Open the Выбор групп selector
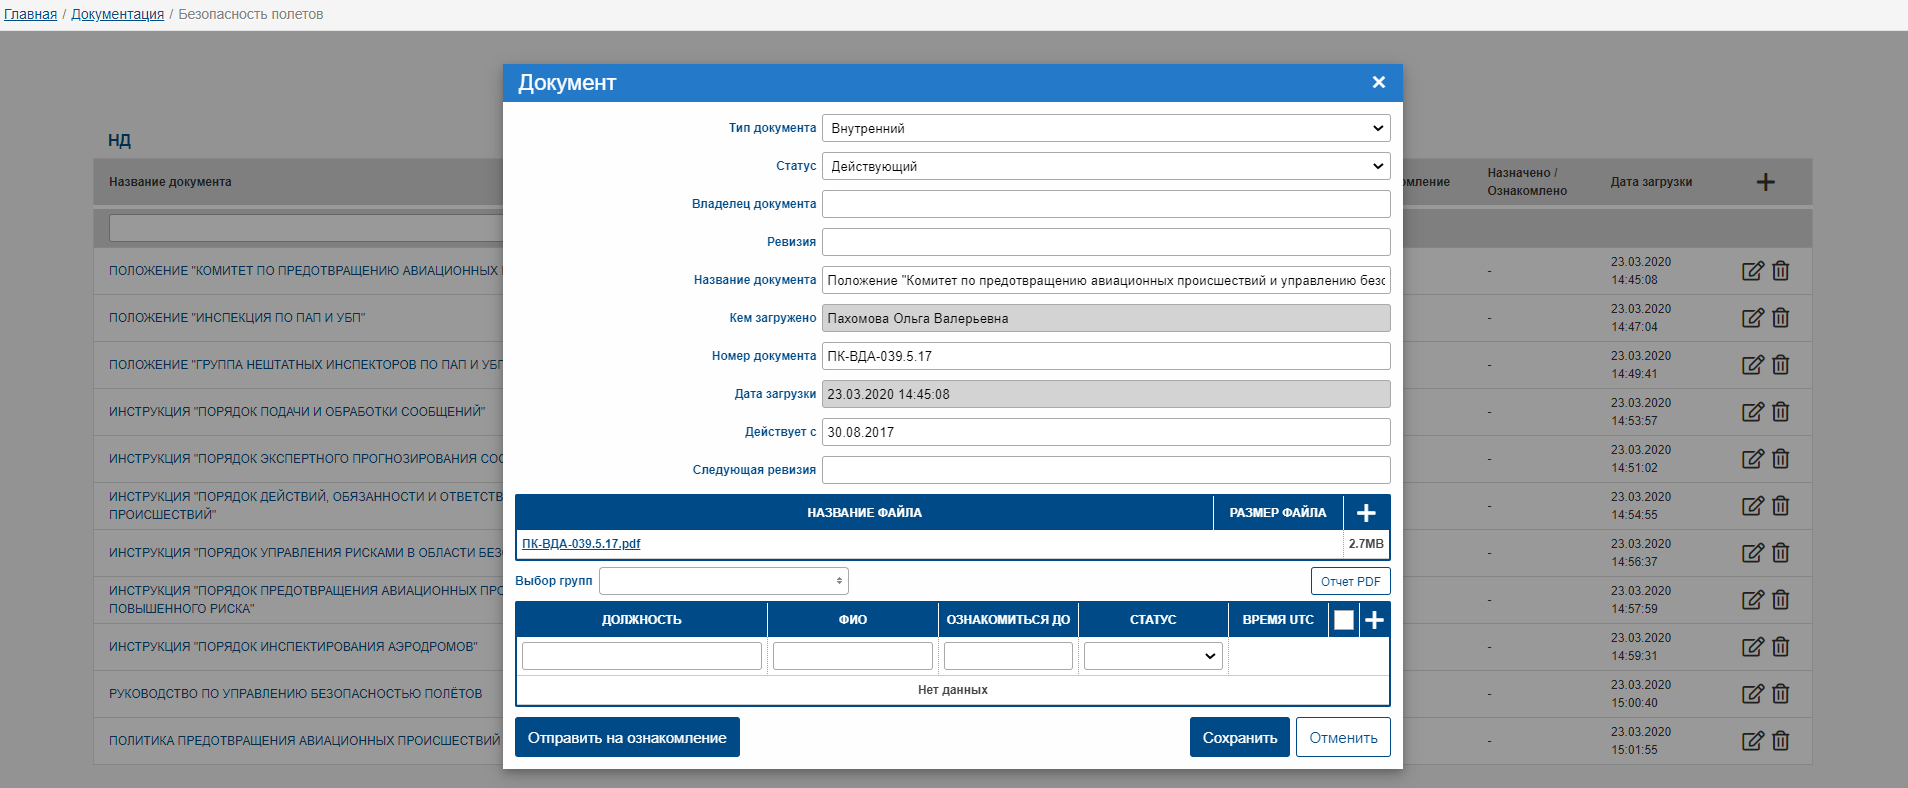 pyautogui.click(x=724, y=581)
